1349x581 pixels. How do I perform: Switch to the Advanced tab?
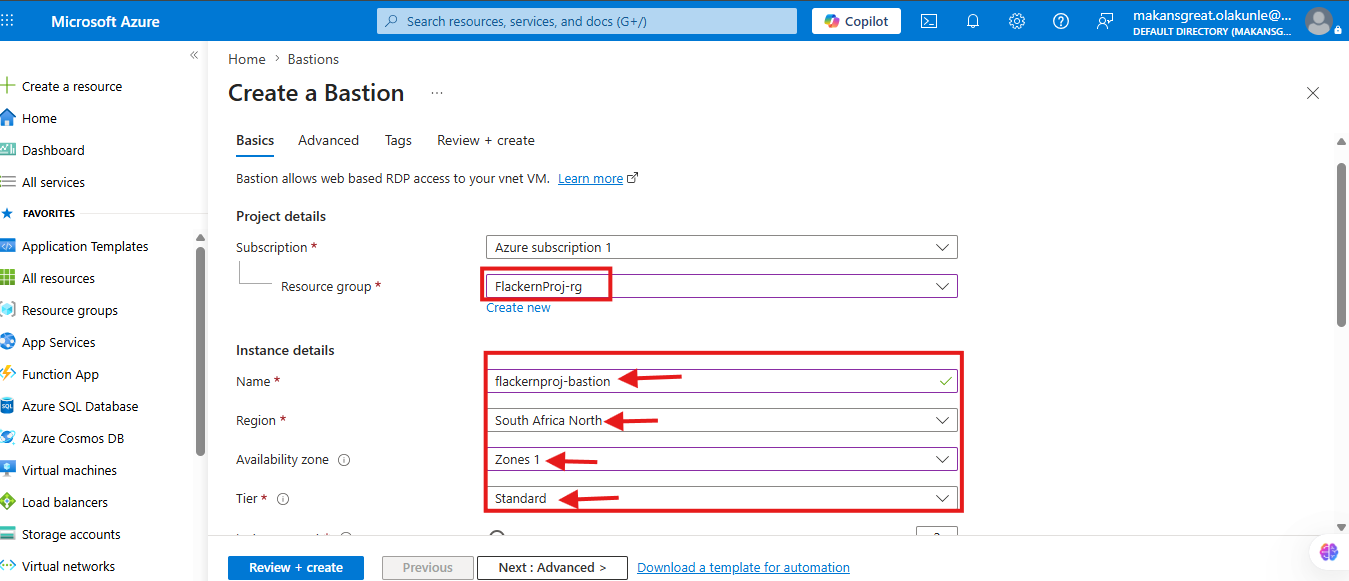(x=328, y=140)
